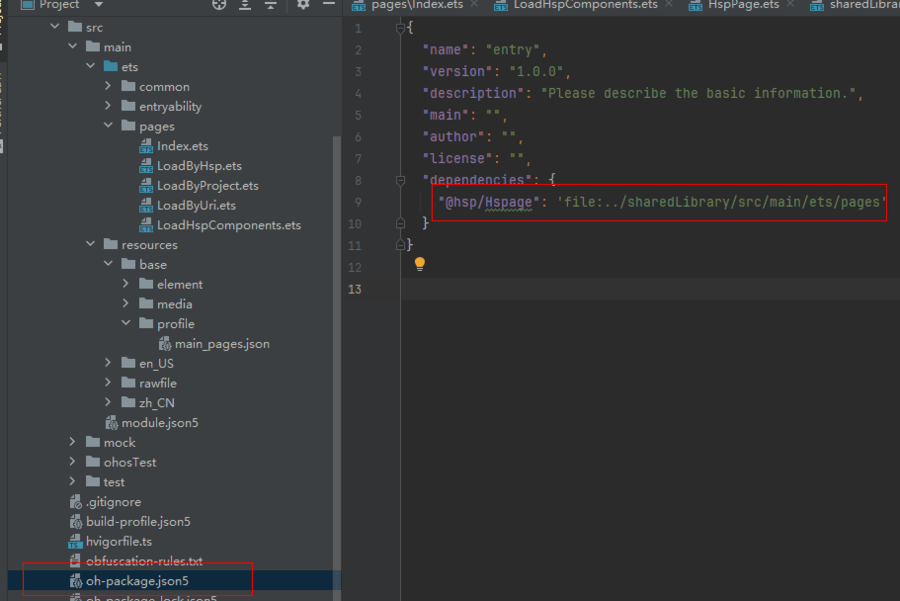Open LoadByHsp.ets in the project tree

pyautogui.click(x=199, y=166)
